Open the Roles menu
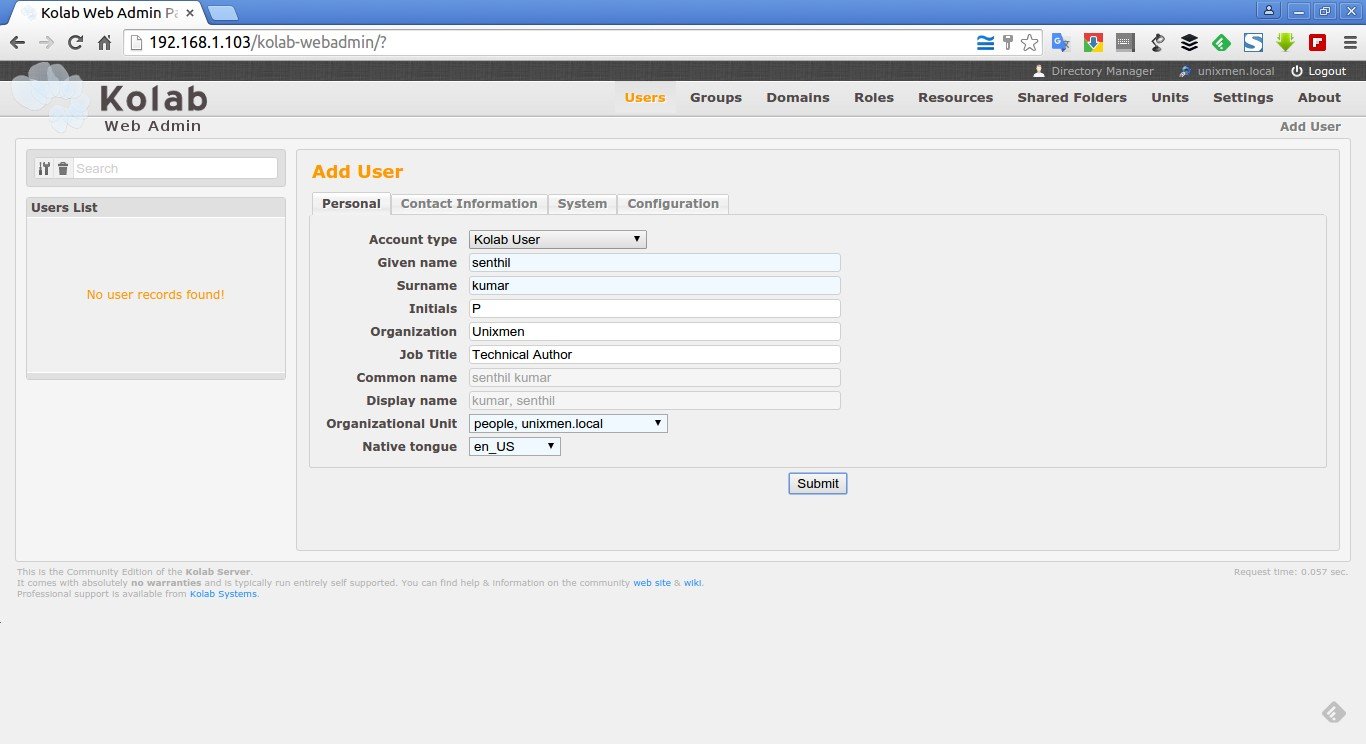1366x744 pixels. [x=874, y=98]
